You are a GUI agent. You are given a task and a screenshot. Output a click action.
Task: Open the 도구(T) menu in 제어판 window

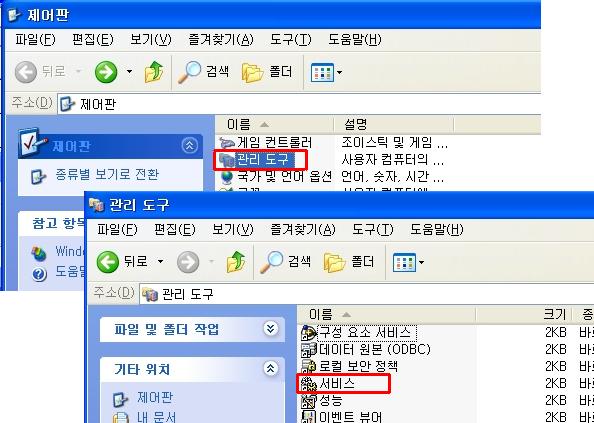tap(291, 39)
